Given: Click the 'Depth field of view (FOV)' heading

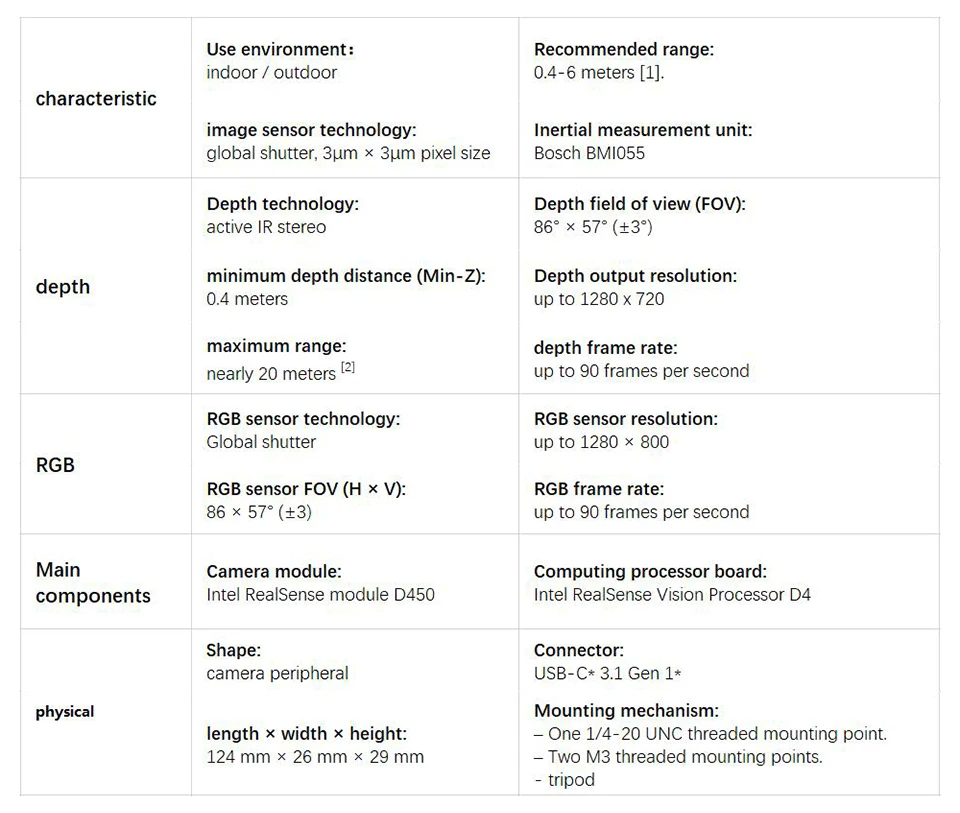Looking at the screenshot, I should (x=639, y=204).
